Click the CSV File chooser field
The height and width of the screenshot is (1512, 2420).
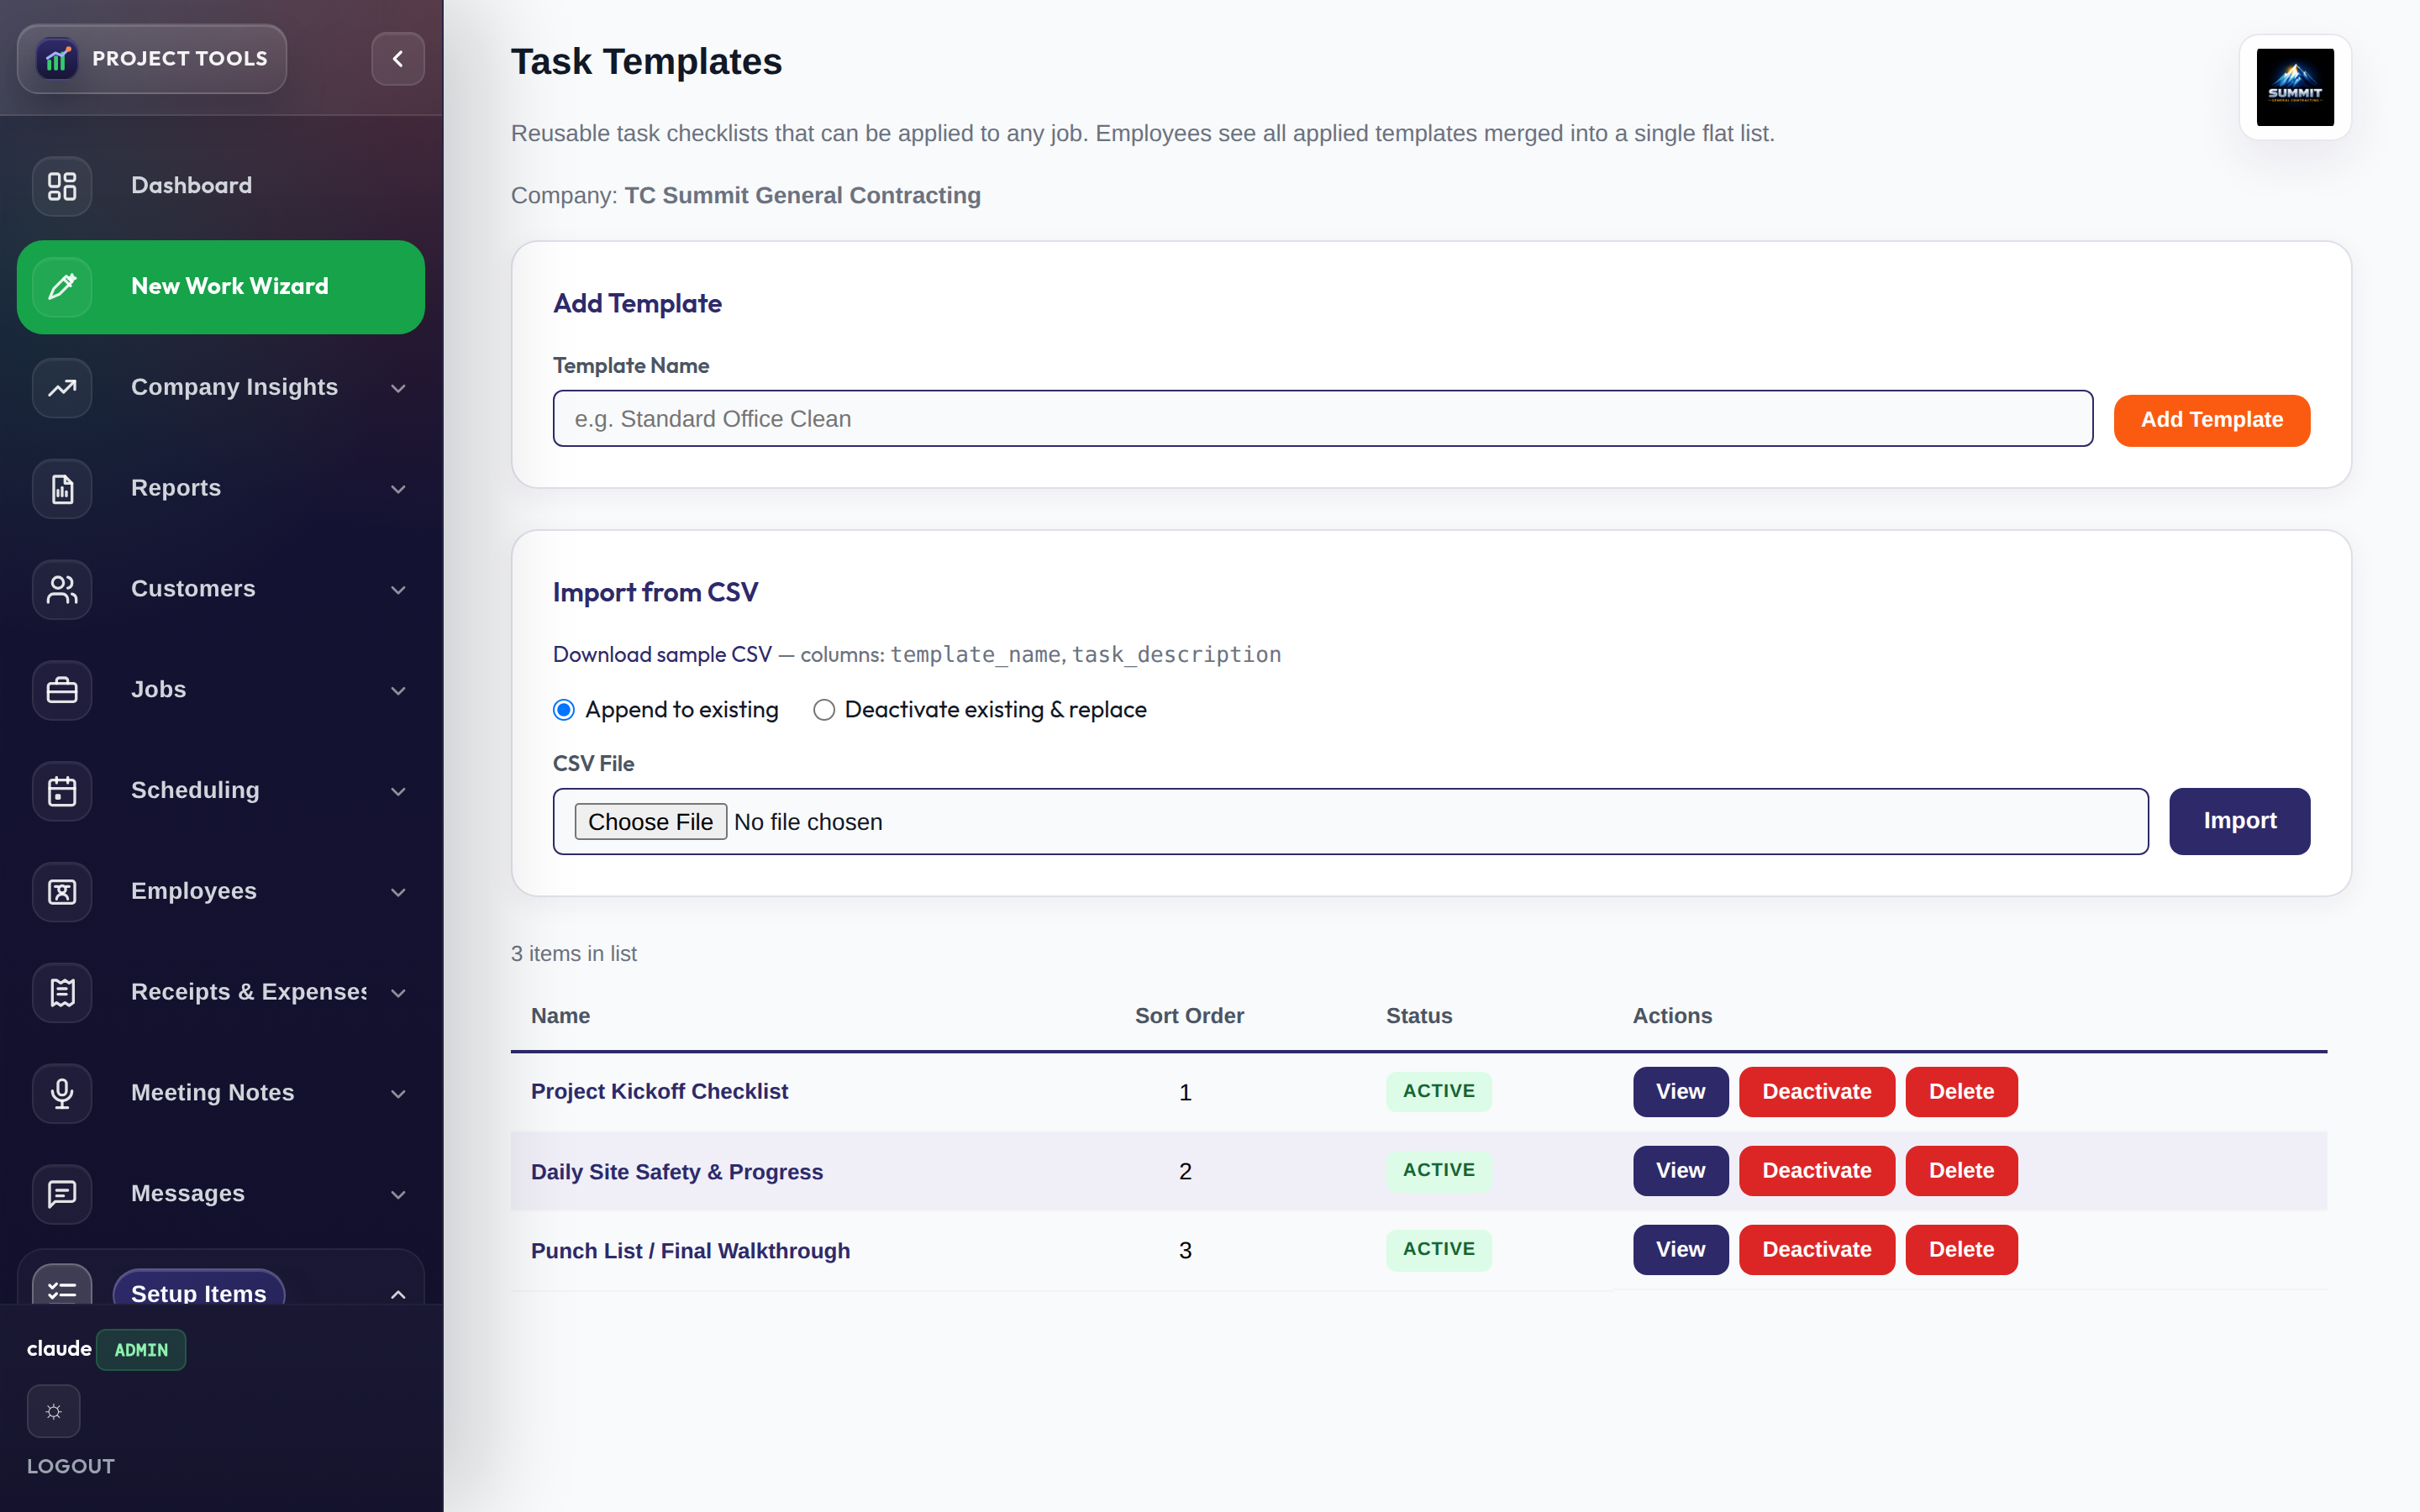pyautogui.click(x=1350, y=822)
